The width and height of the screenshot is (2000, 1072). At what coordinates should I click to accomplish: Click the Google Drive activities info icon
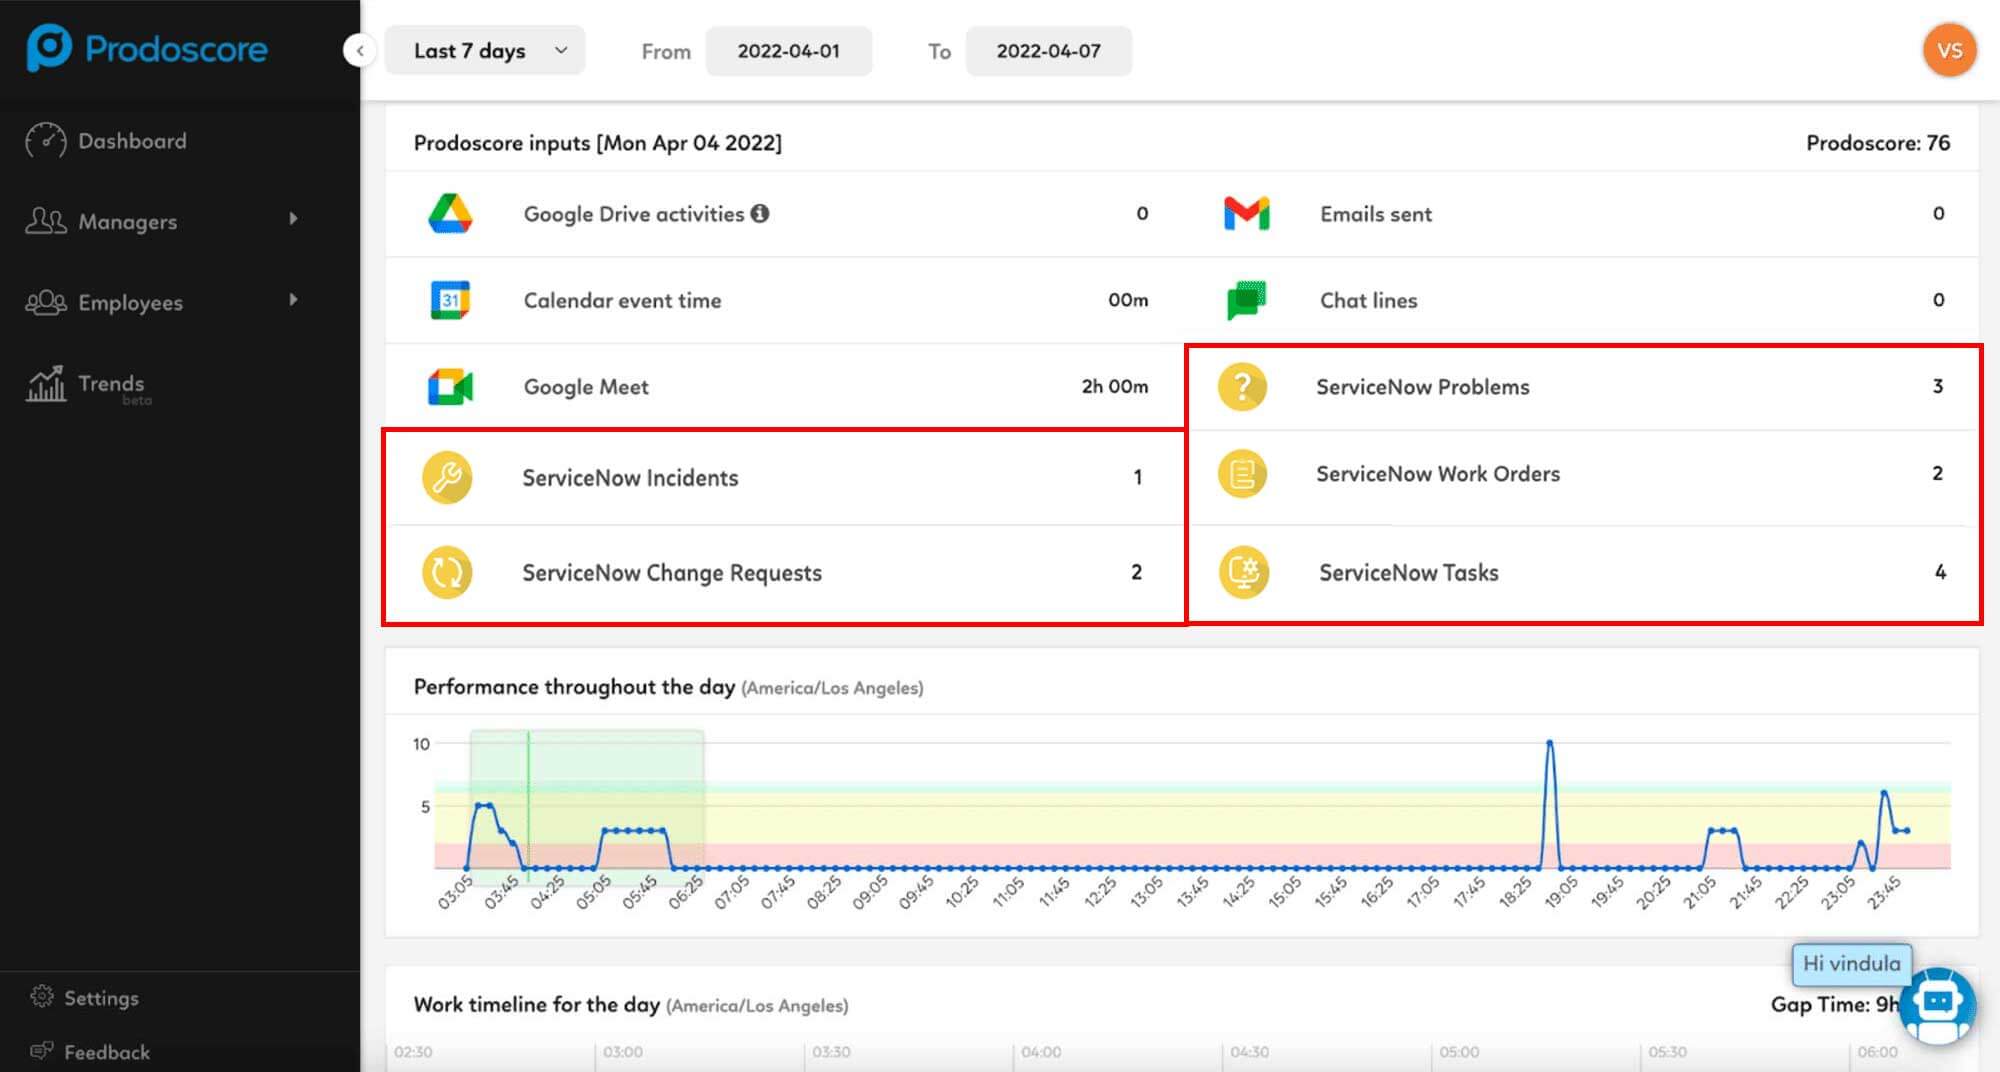click(x=760, y=213)
